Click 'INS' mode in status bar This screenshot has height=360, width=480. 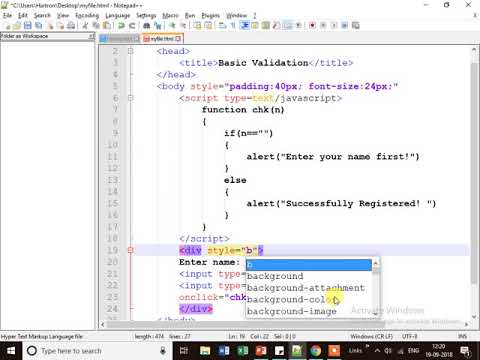click(462, 336)
